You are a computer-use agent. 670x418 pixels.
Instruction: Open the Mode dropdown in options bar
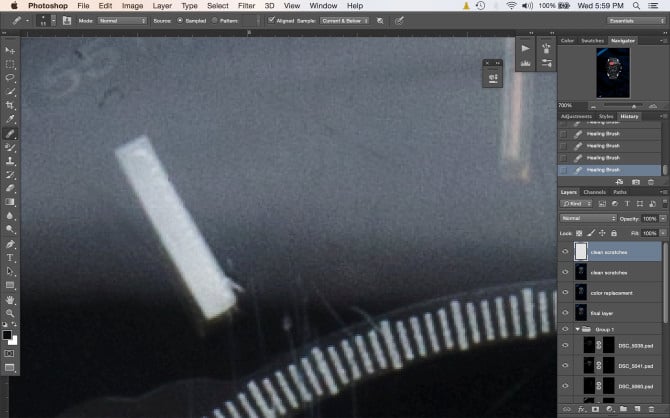(x=122, y=19)
